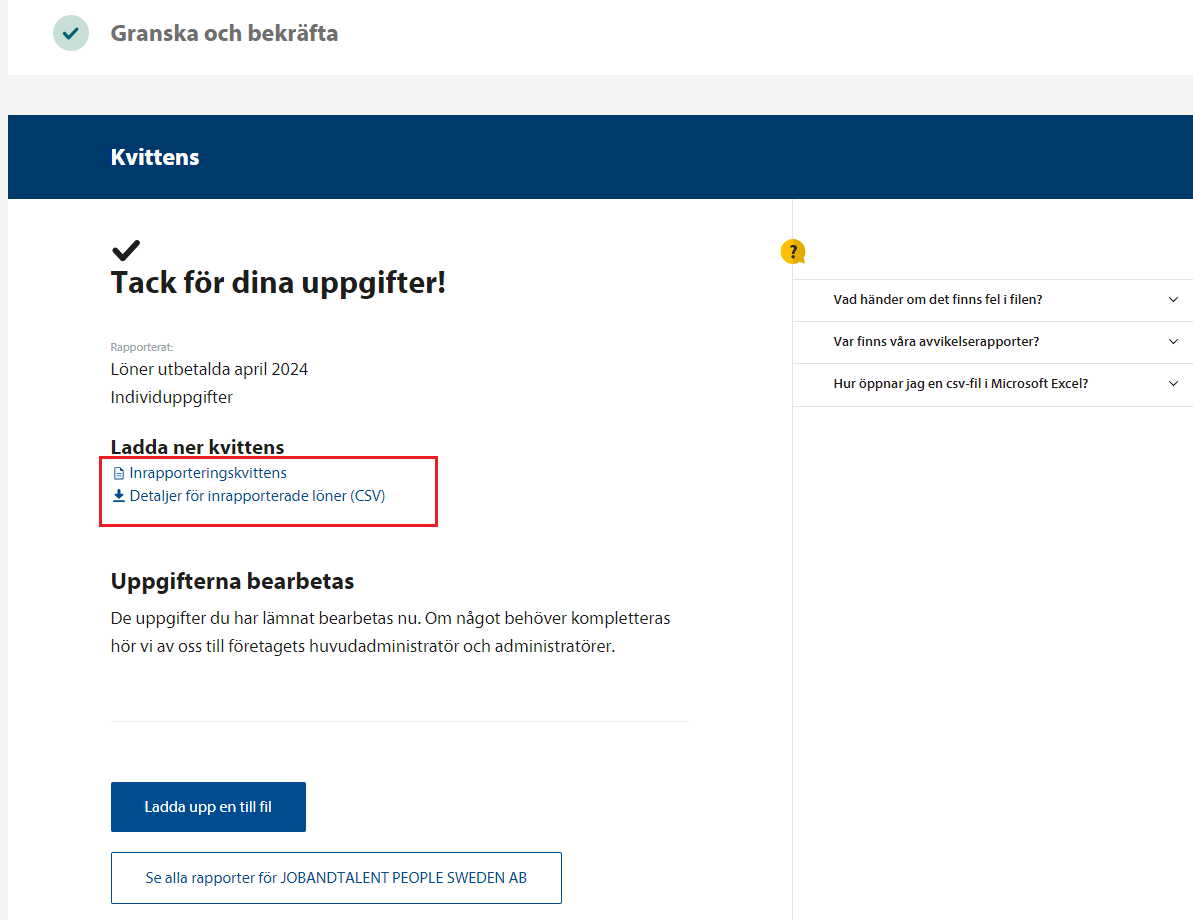Viewport: 1193px width, 920px height.
Task: Open the 'Granska och bekräfta' step
Action: (x=224, y=33)
